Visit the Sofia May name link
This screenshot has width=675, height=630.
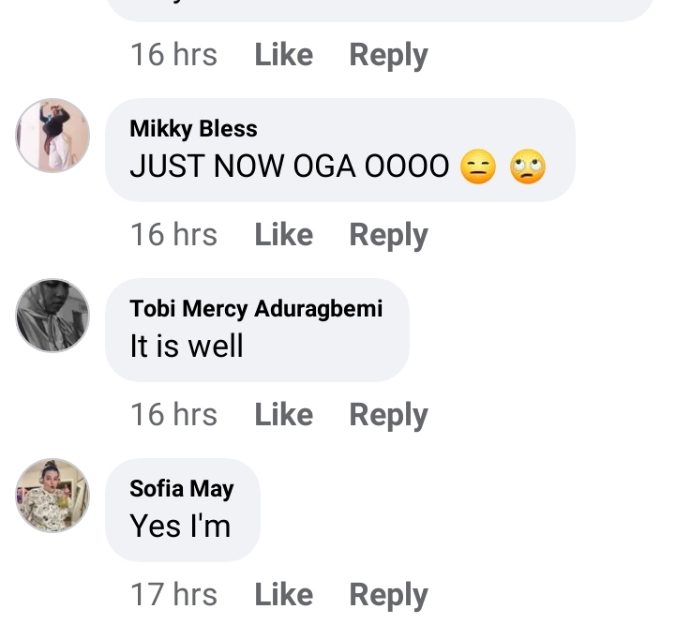(x=181, y=489)
